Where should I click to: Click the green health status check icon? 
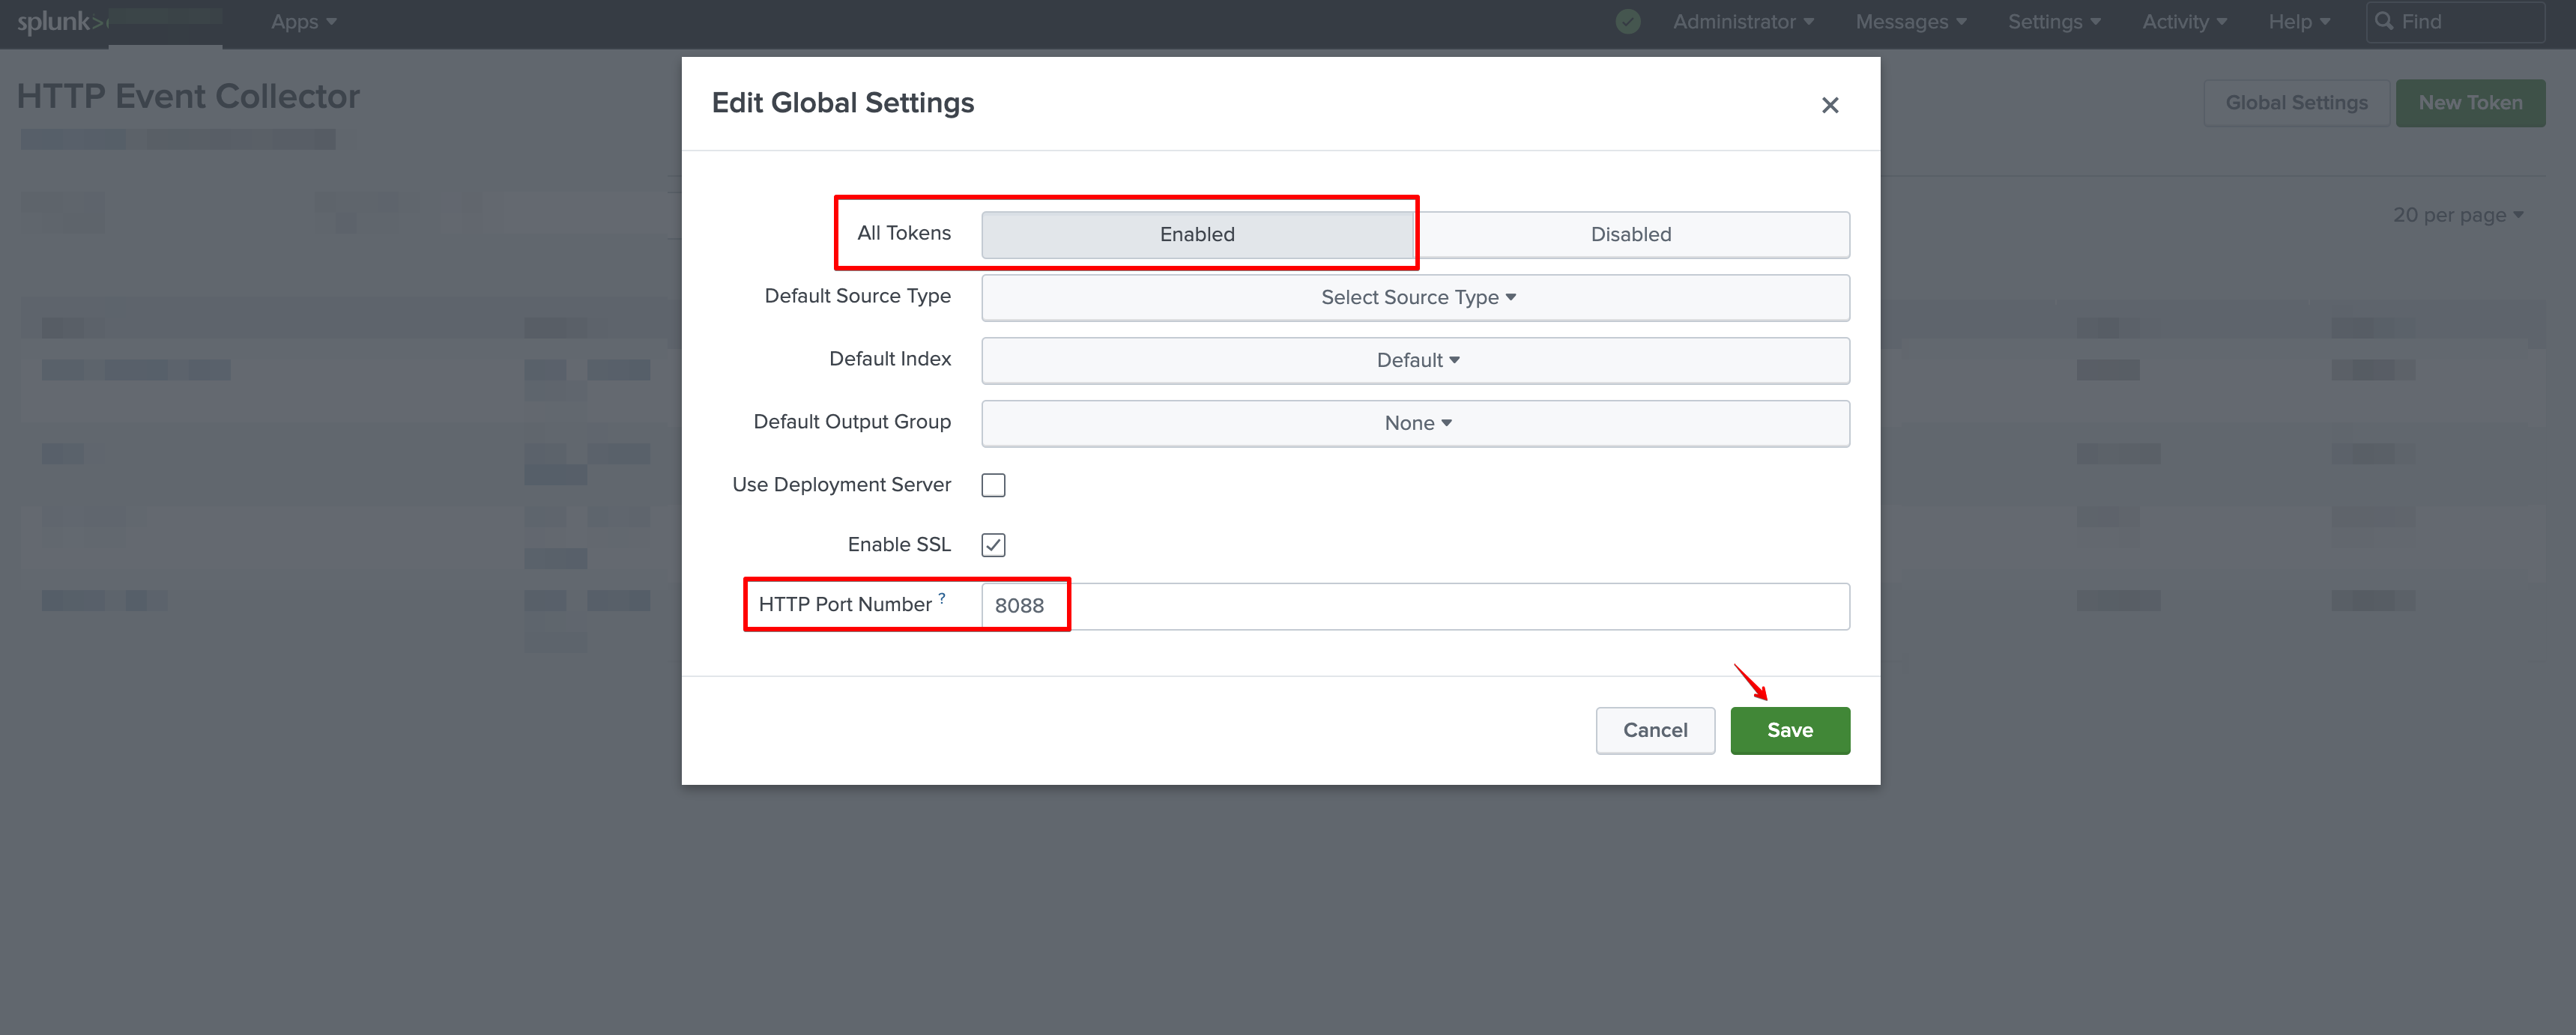tap(1627, 22)
